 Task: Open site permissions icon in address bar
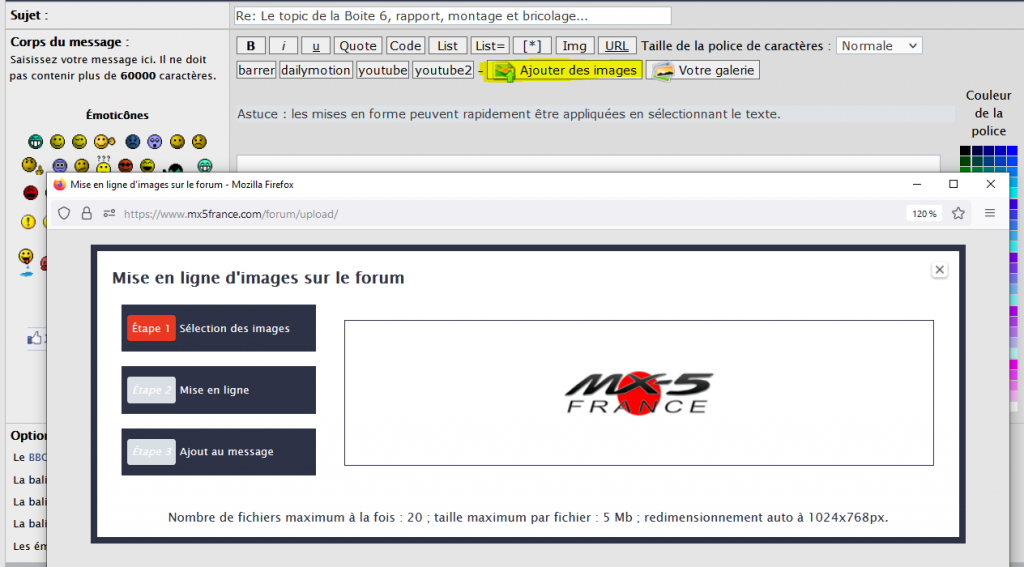point(109,214)
